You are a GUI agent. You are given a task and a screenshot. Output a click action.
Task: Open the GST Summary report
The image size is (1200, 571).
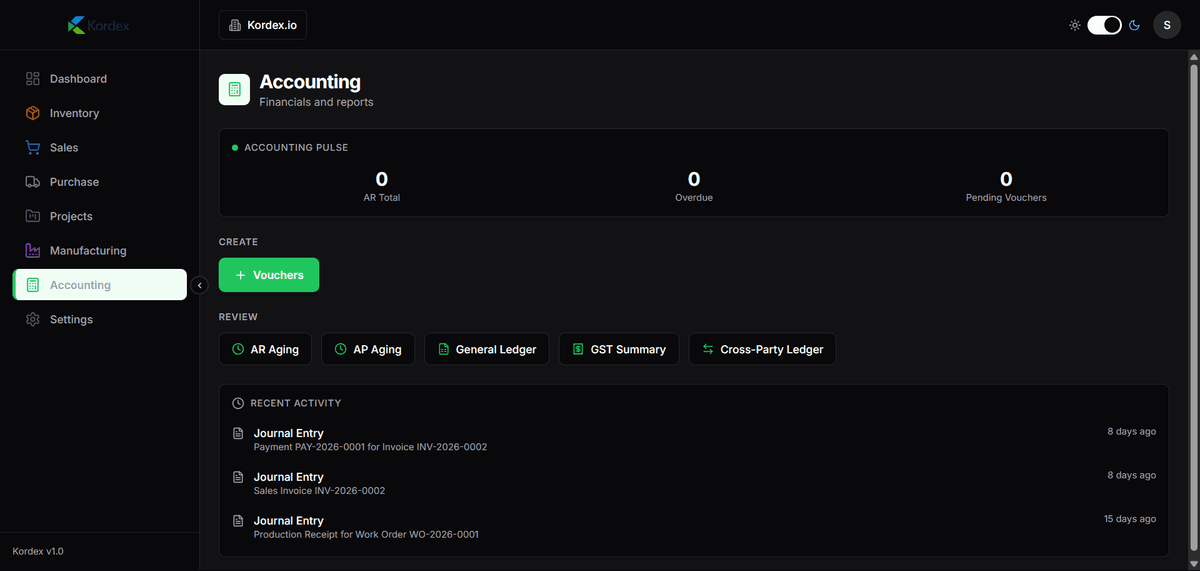[619, 349]
